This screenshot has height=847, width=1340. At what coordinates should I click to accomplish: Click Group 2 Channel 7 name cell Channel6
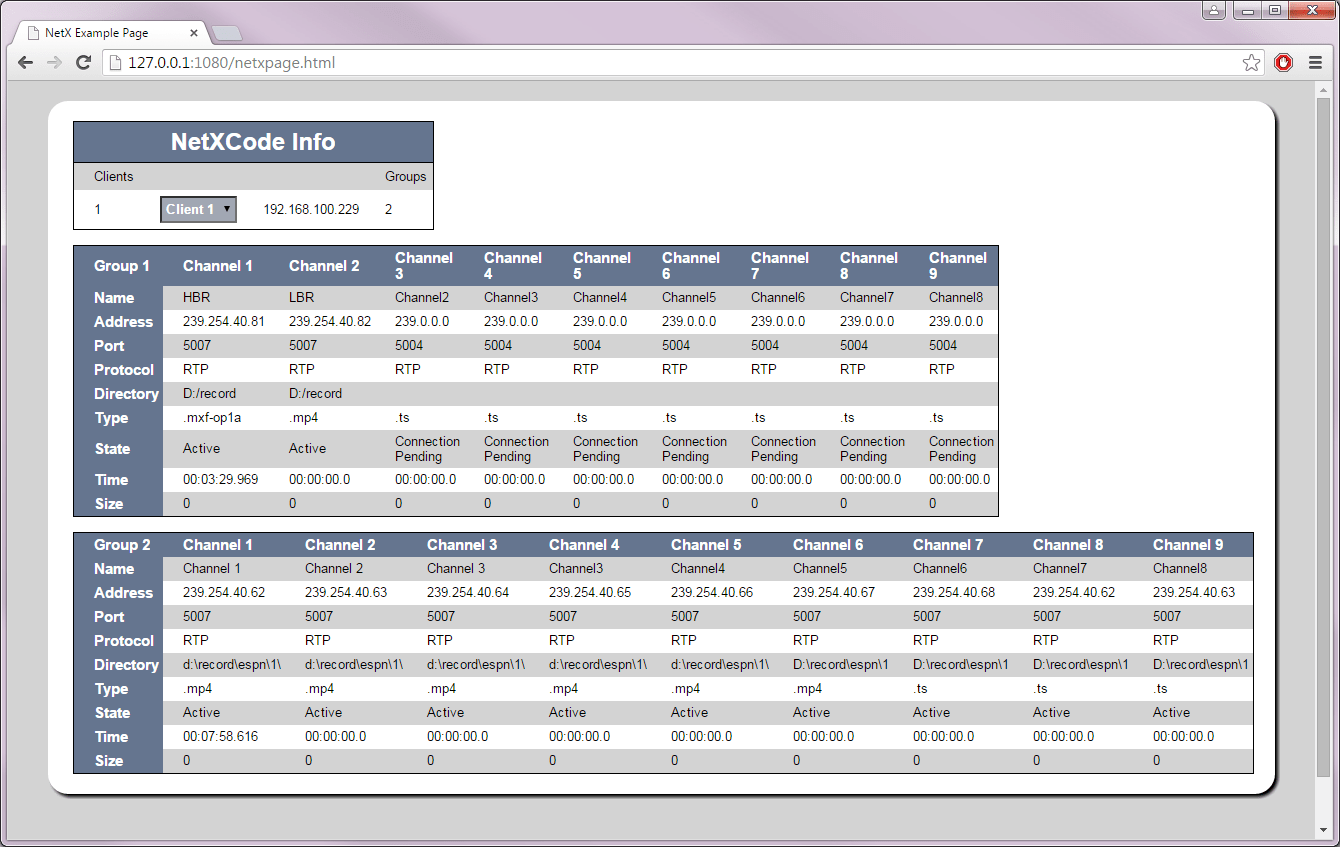(x=940, y=569)
